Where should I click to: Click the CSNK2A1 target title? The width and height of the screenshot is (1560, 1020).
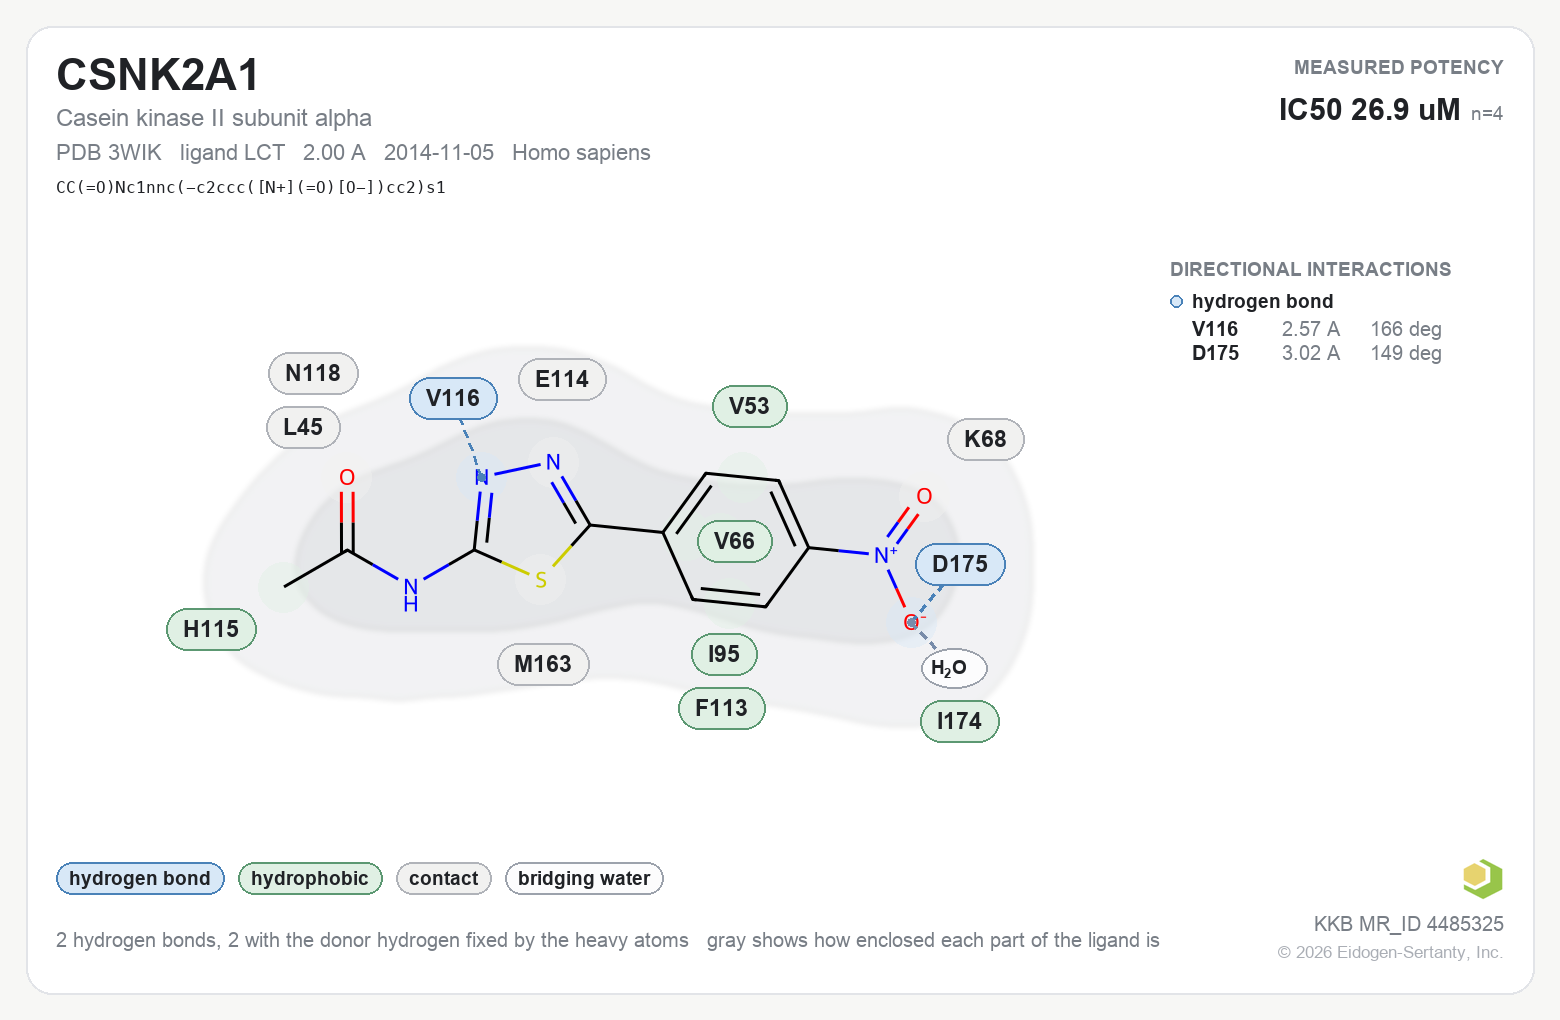158,75
